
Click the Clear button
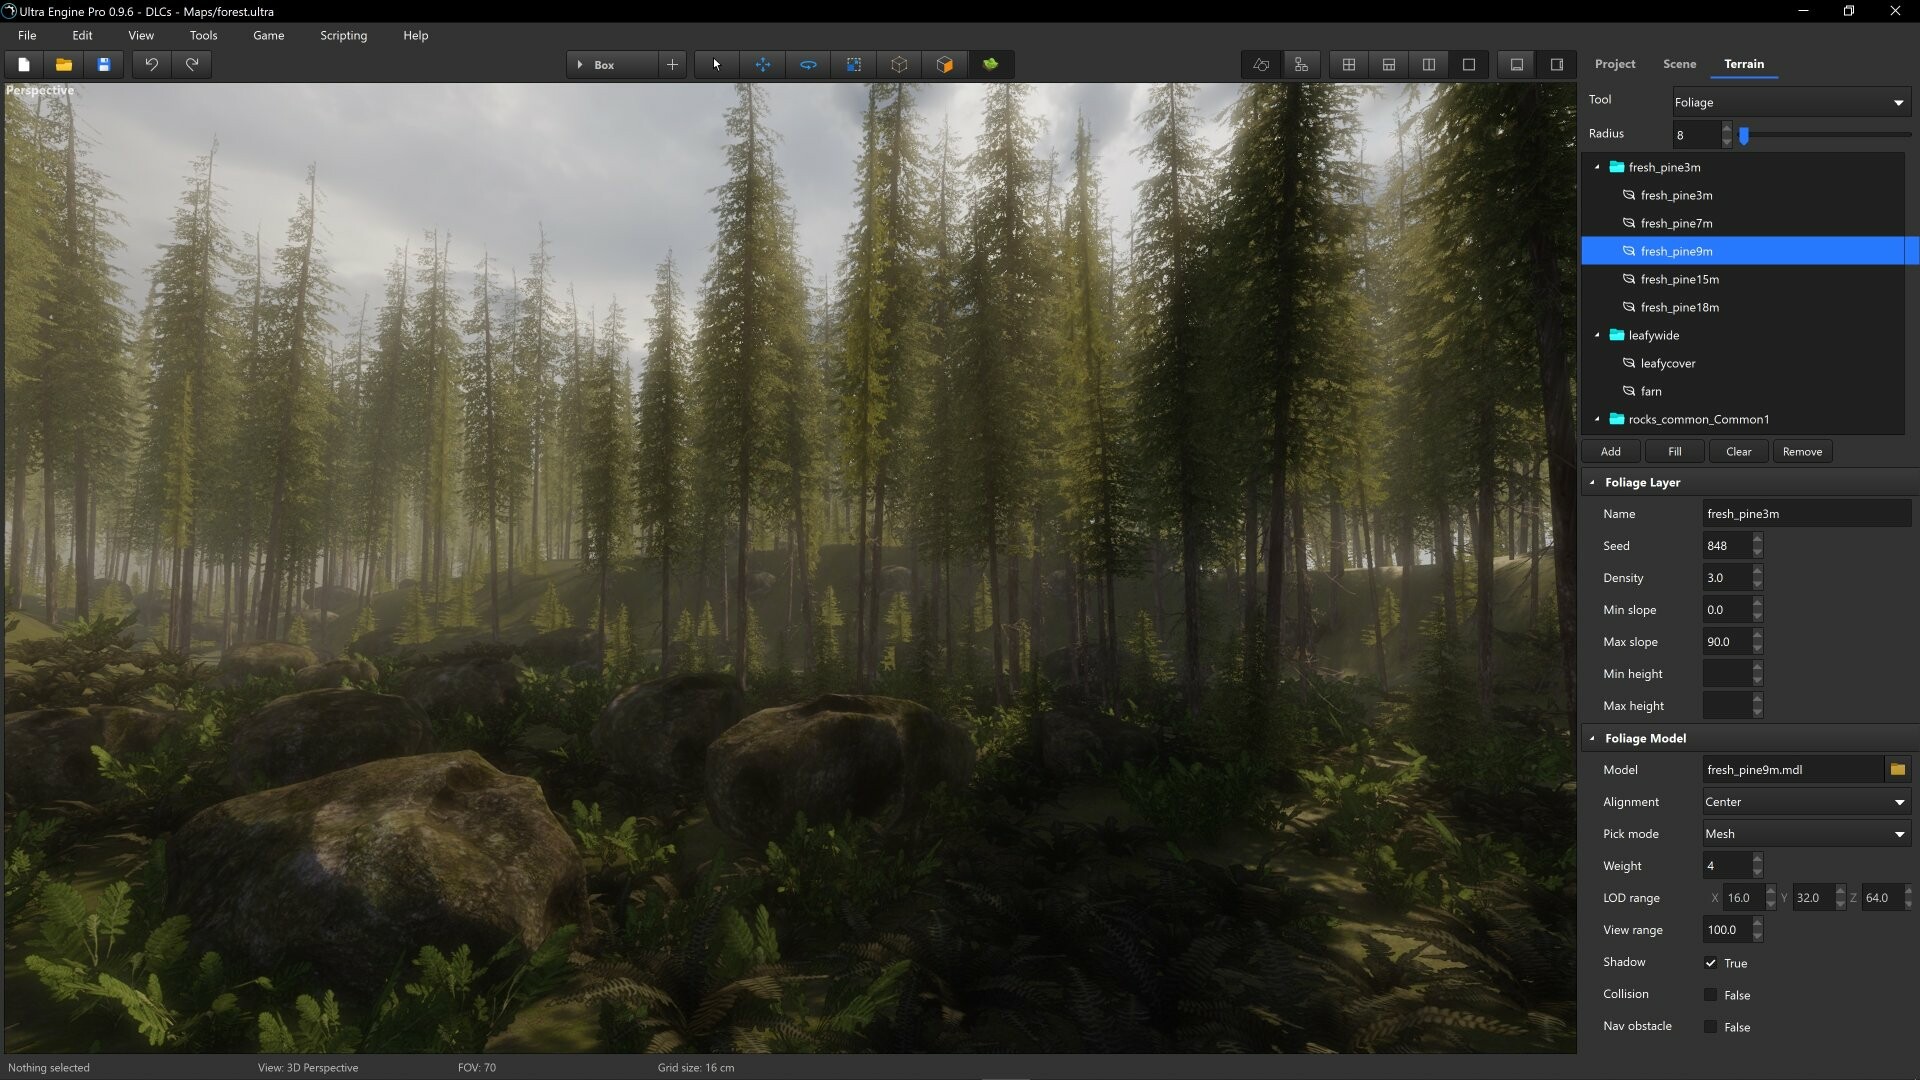pos(1738,451)
